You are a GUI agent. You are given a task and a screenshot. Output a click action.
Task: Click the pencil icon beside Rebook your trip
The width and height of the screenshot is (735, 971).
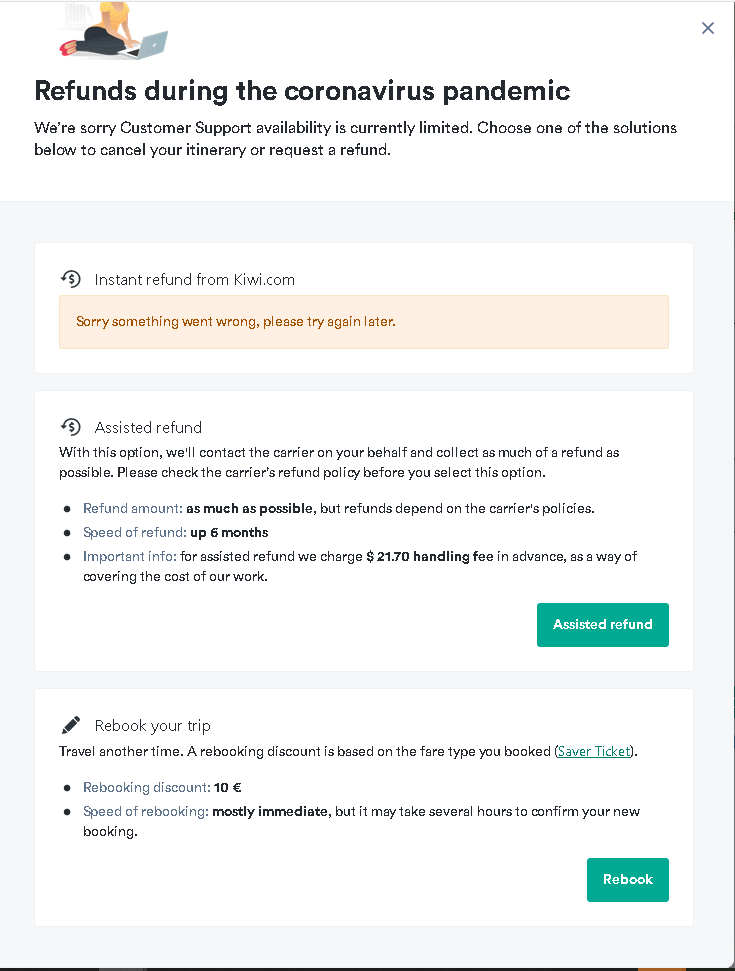71,725
